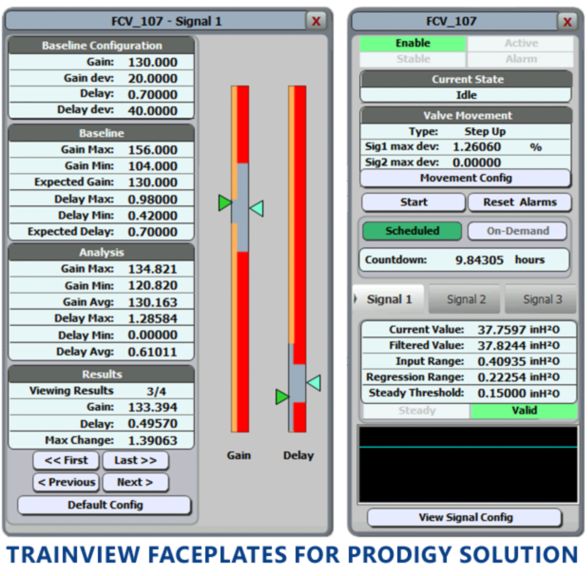The height and width of the screenshot is (576, 588).
Task: Close the FCV_107 faceplate window
Action: click(567, 21)
